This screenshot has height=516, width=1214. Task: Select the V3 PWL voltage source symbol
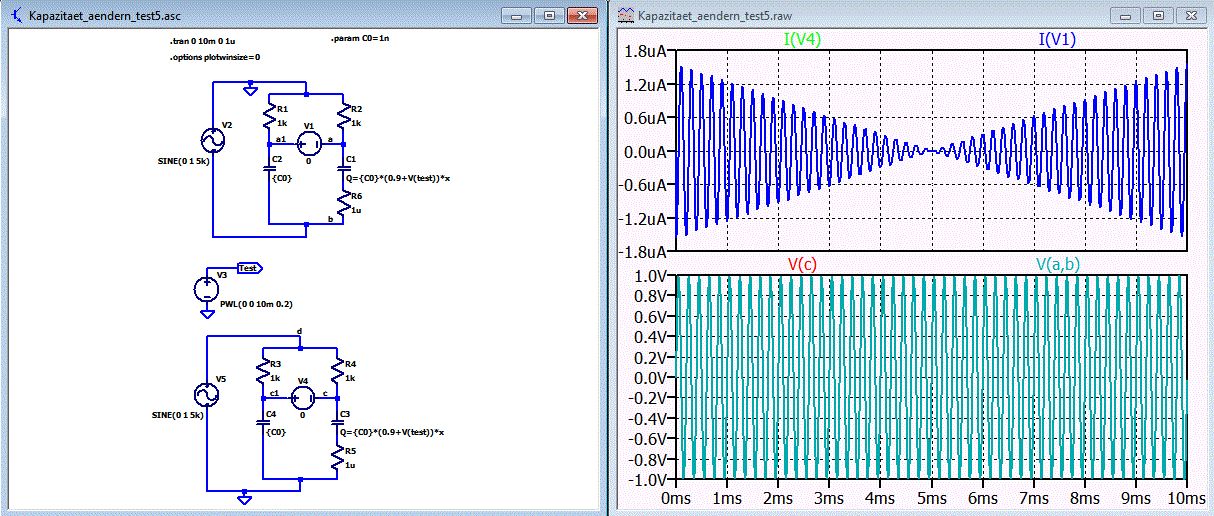(206, 289)
